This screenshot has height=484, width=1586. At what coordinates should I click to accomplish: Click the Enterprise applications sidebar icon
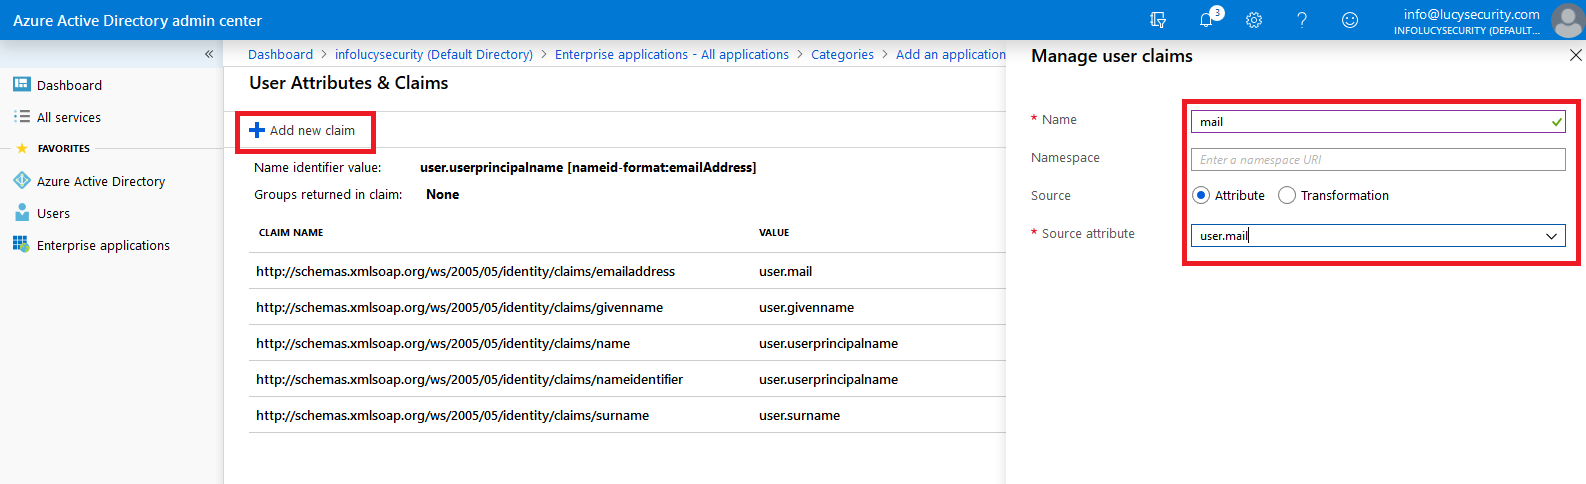(21, 244)
